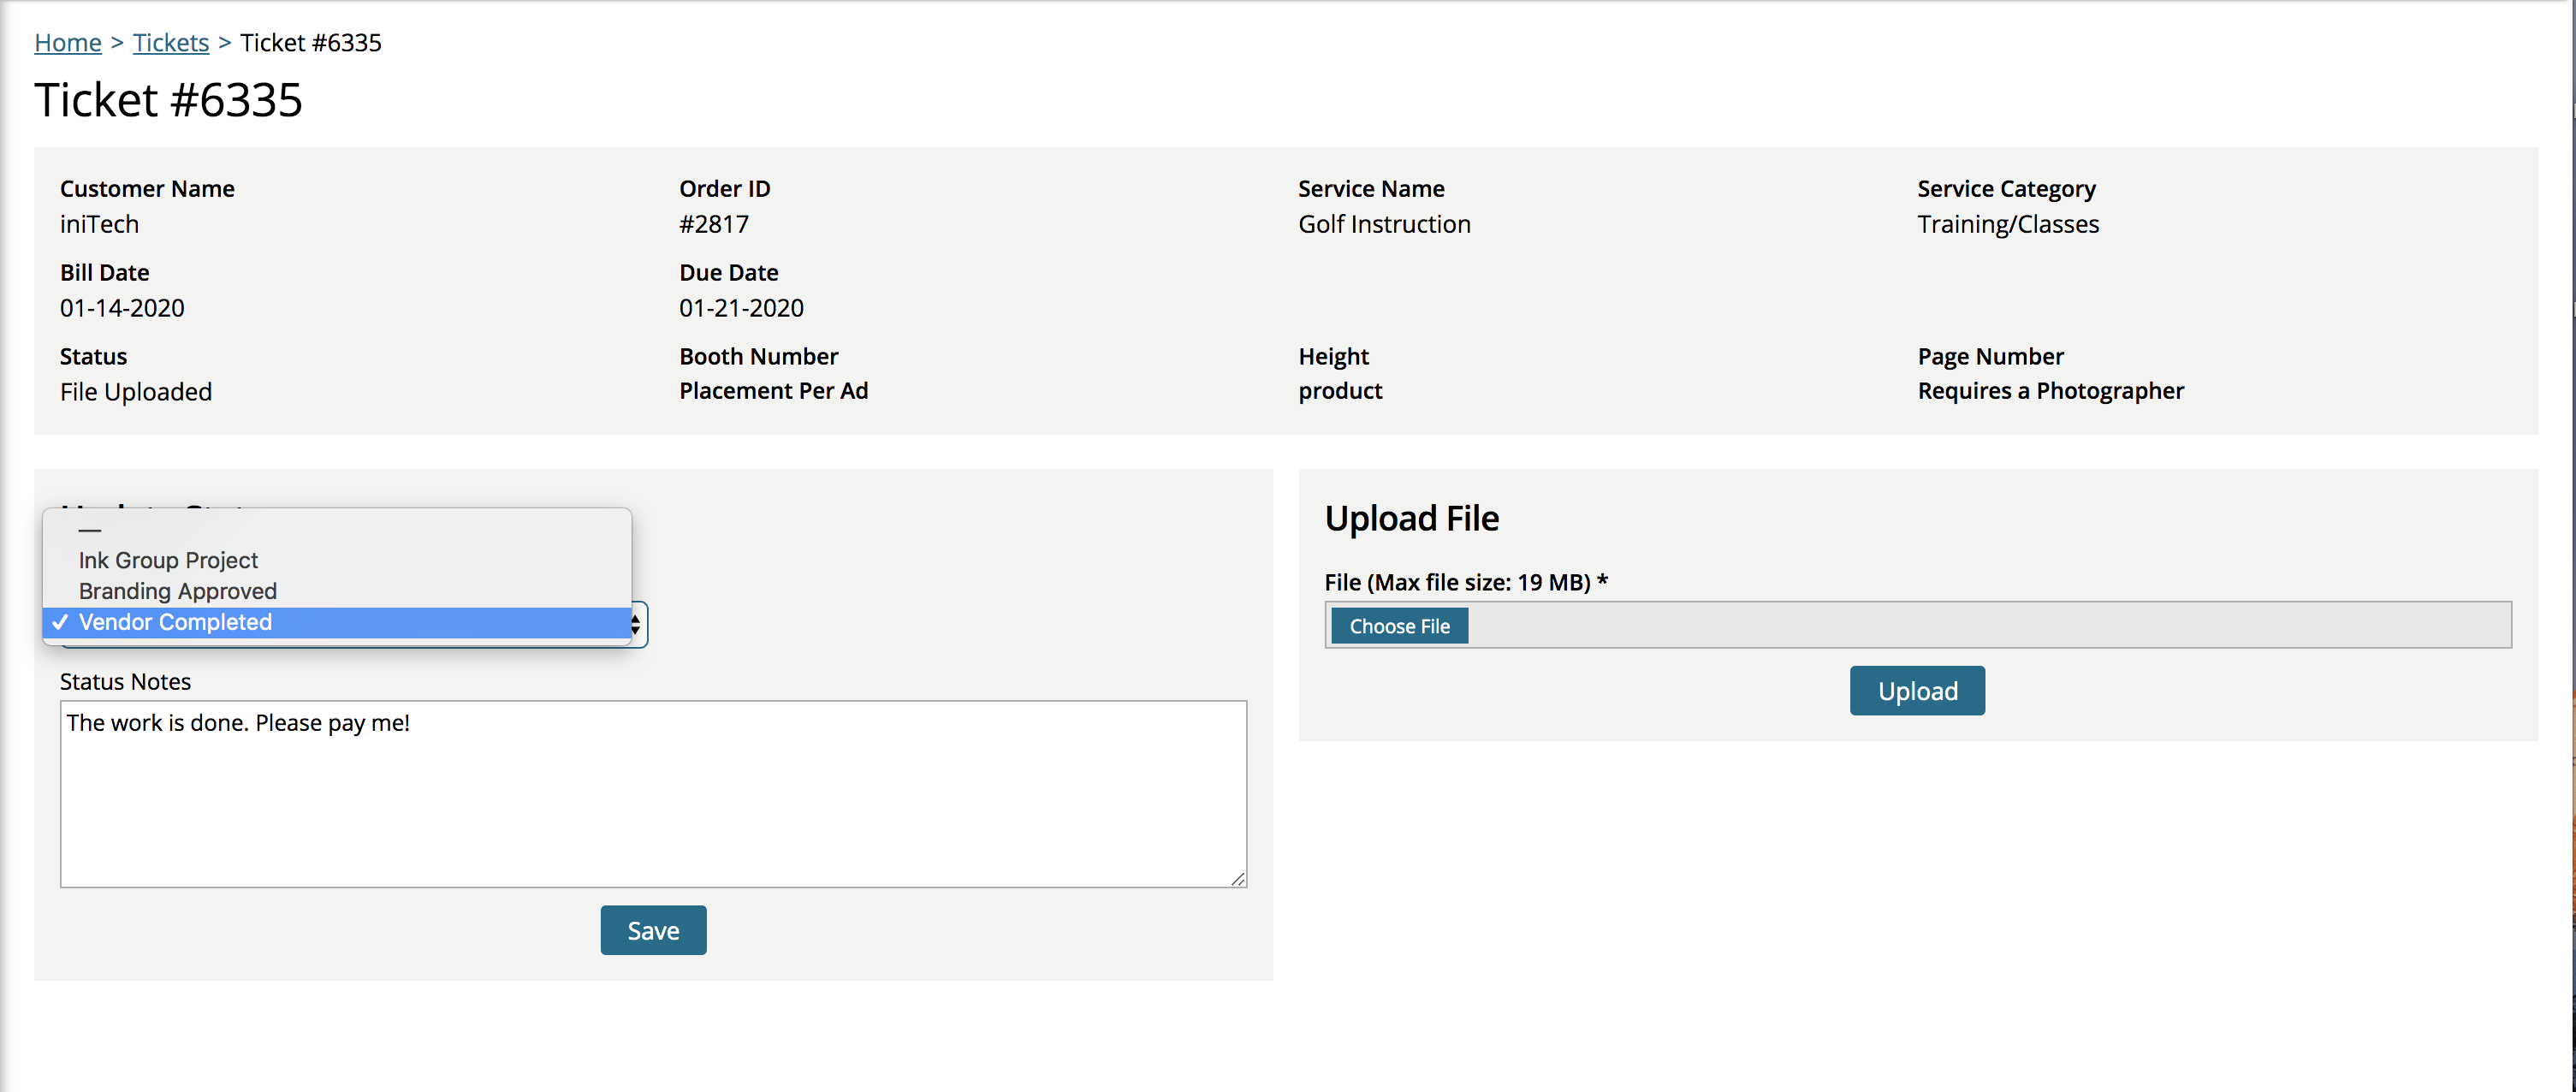The image size is (2576, 1092).
Task: Select the Vendor Completed status option
Action: pyautogui.click(x=175, y=622)
